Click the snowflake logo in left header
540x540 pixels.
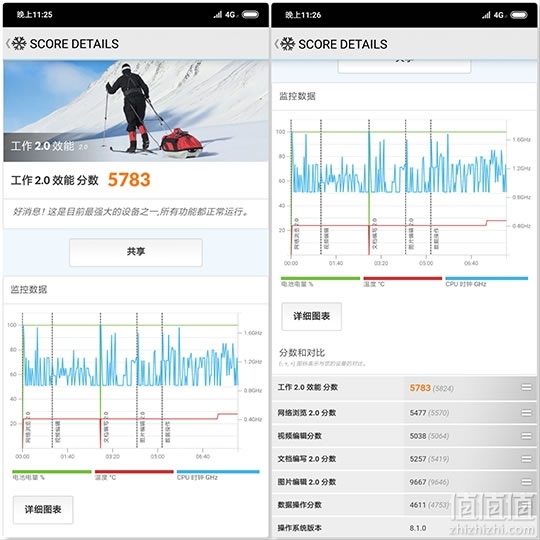19,44
